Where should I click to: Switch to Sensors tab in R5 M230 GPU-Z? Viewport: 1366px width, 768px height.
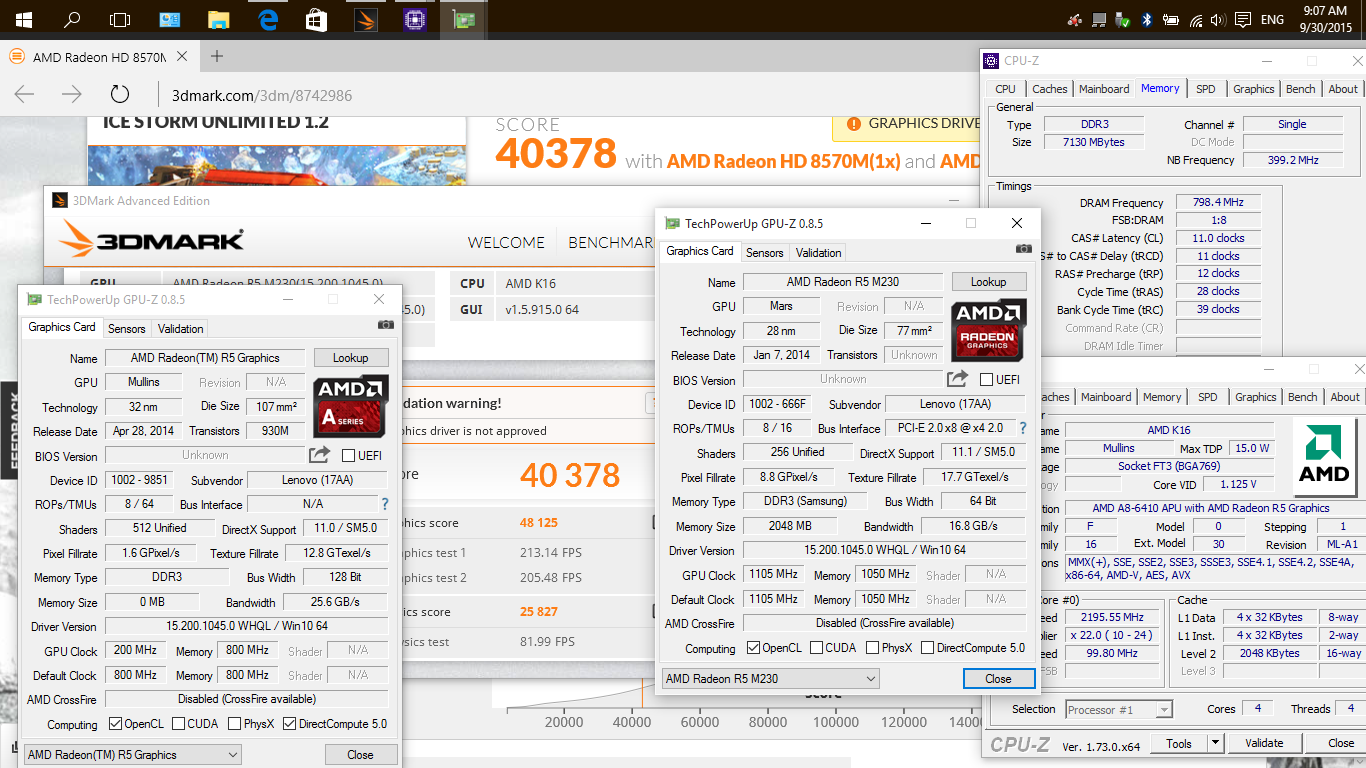tap(765, 252)
